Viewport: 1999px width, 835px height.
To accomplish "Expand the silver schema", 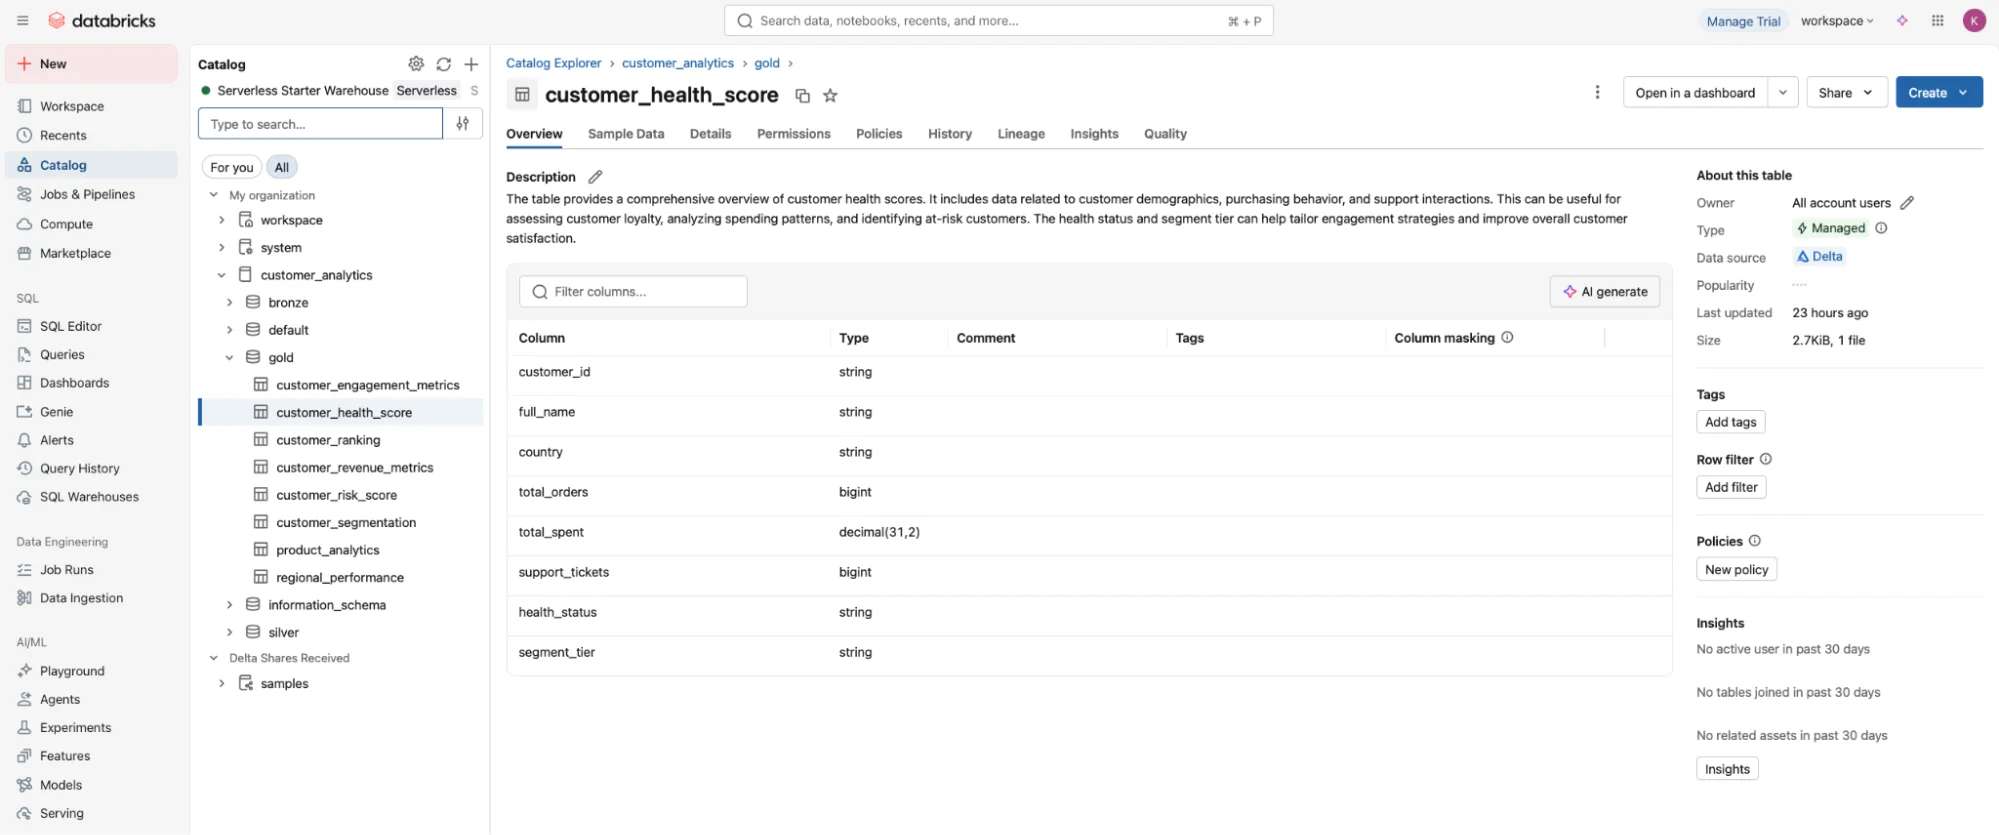I will coord(229,632).
